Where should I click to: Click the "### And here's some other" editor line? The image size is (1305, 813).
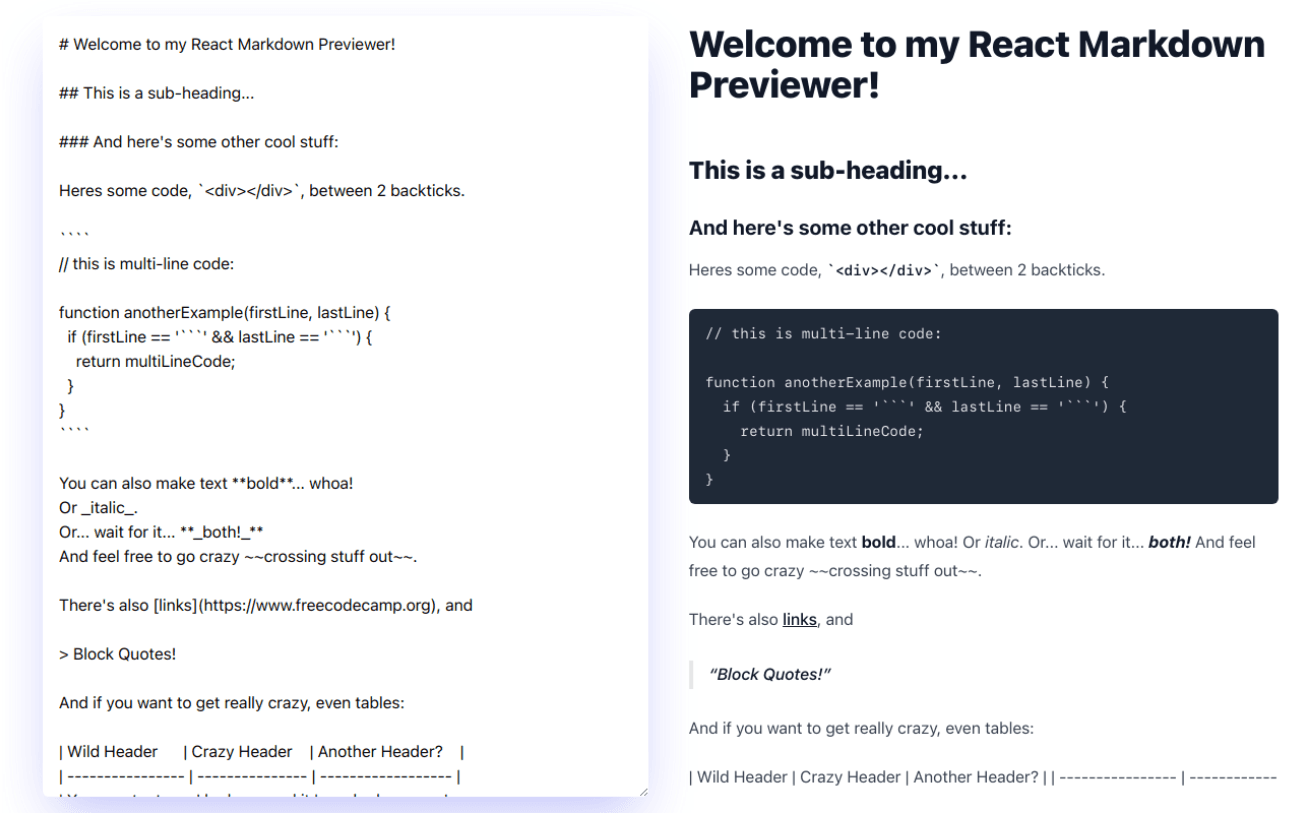click(x=199, y=142)
